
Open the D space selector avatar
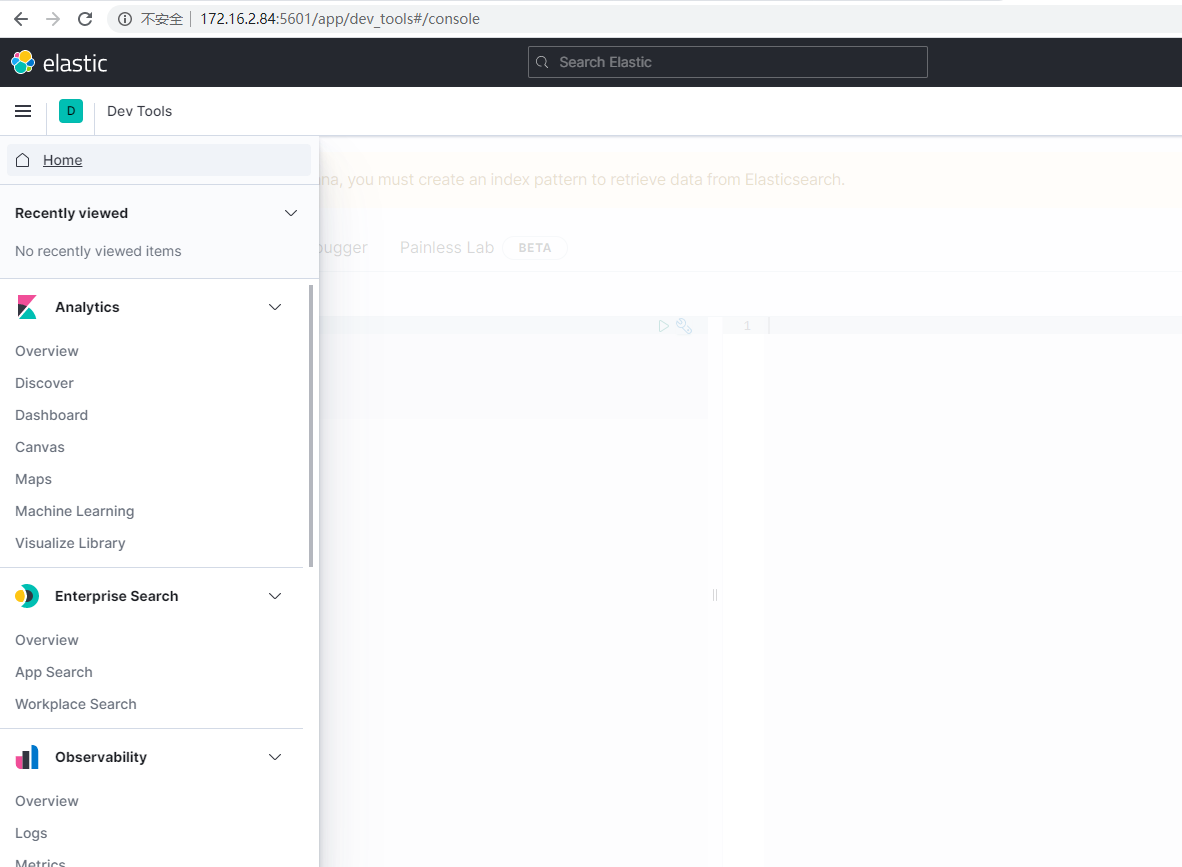(71, 111)
